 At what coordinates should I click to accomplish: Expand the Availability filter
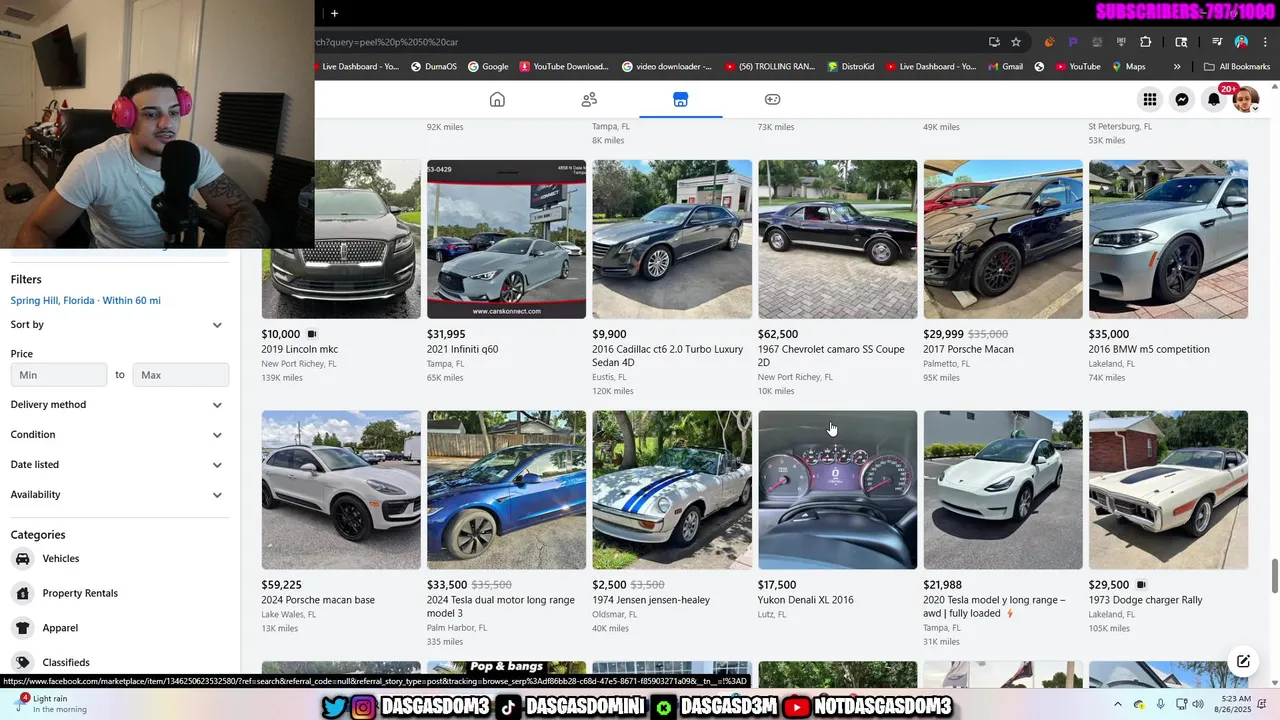tap(119, 495)
